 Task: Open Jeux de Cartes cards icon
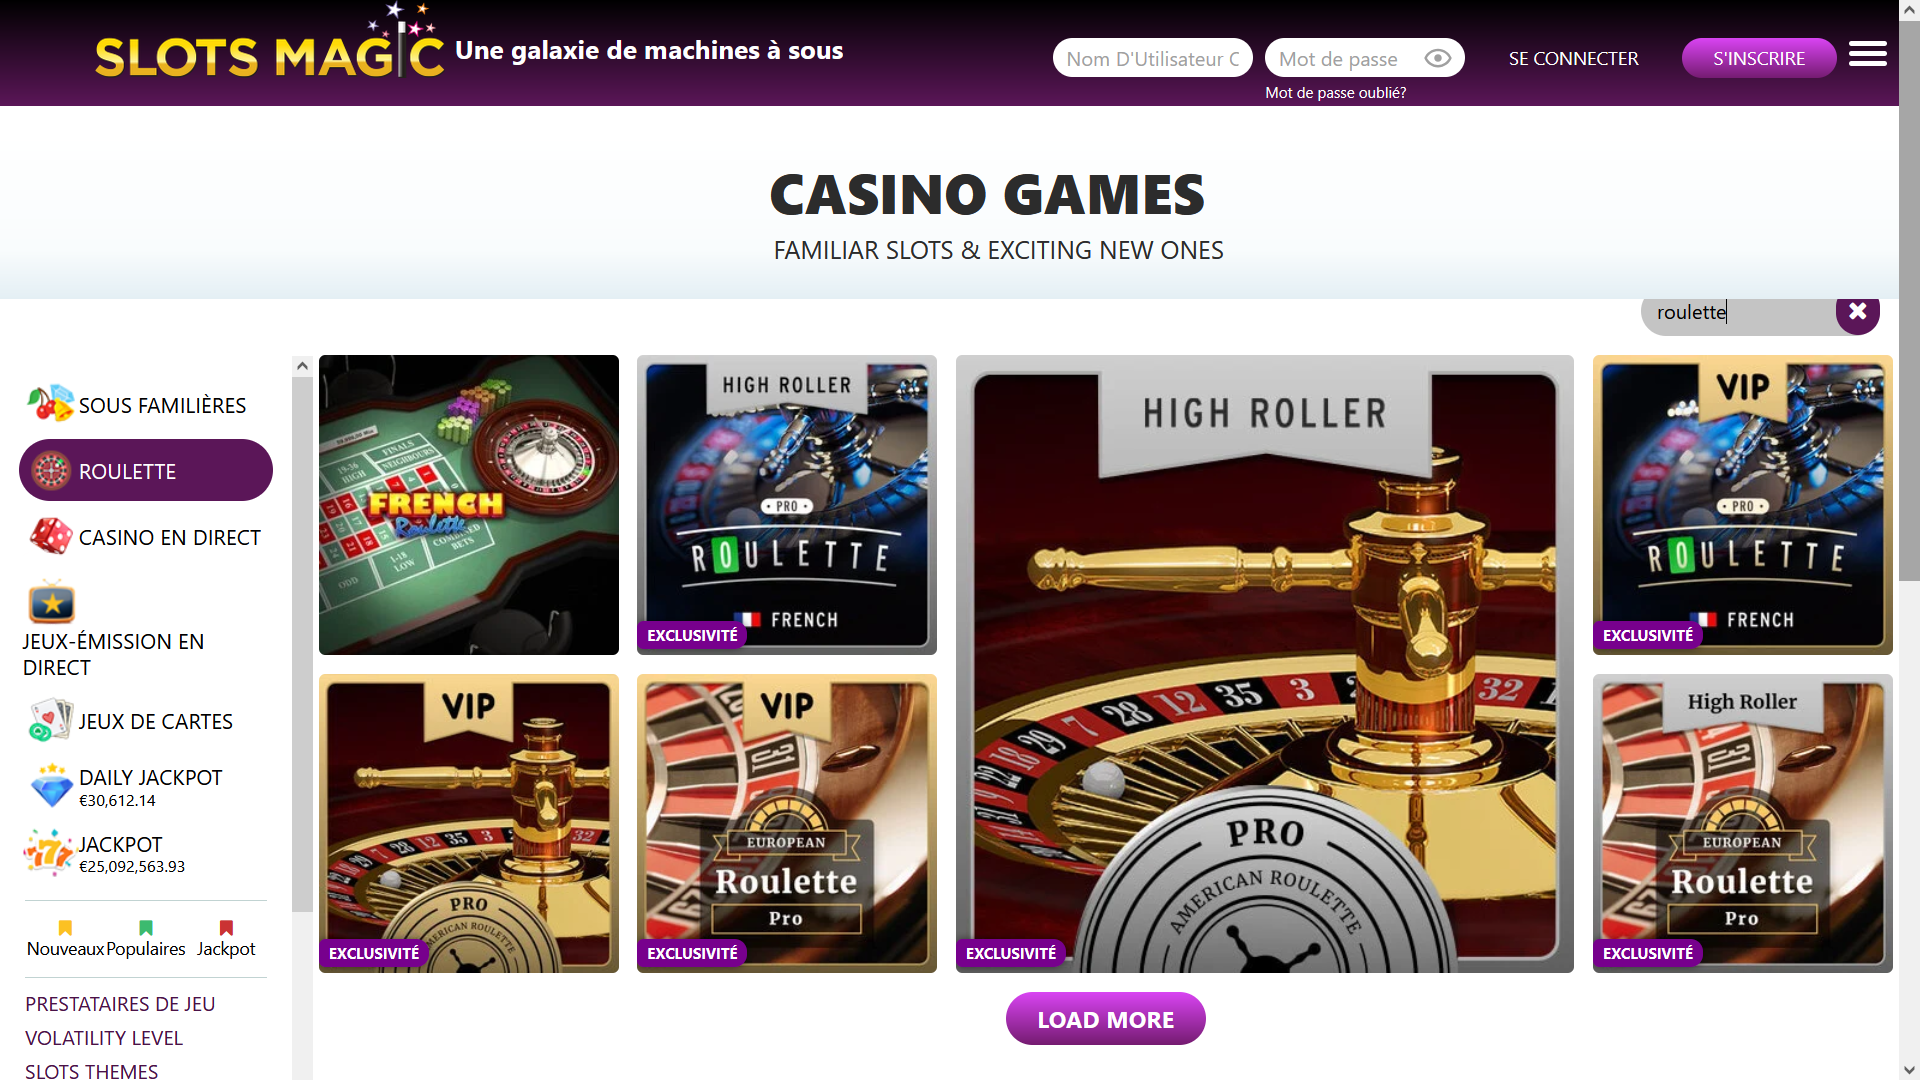click(50, 720)
